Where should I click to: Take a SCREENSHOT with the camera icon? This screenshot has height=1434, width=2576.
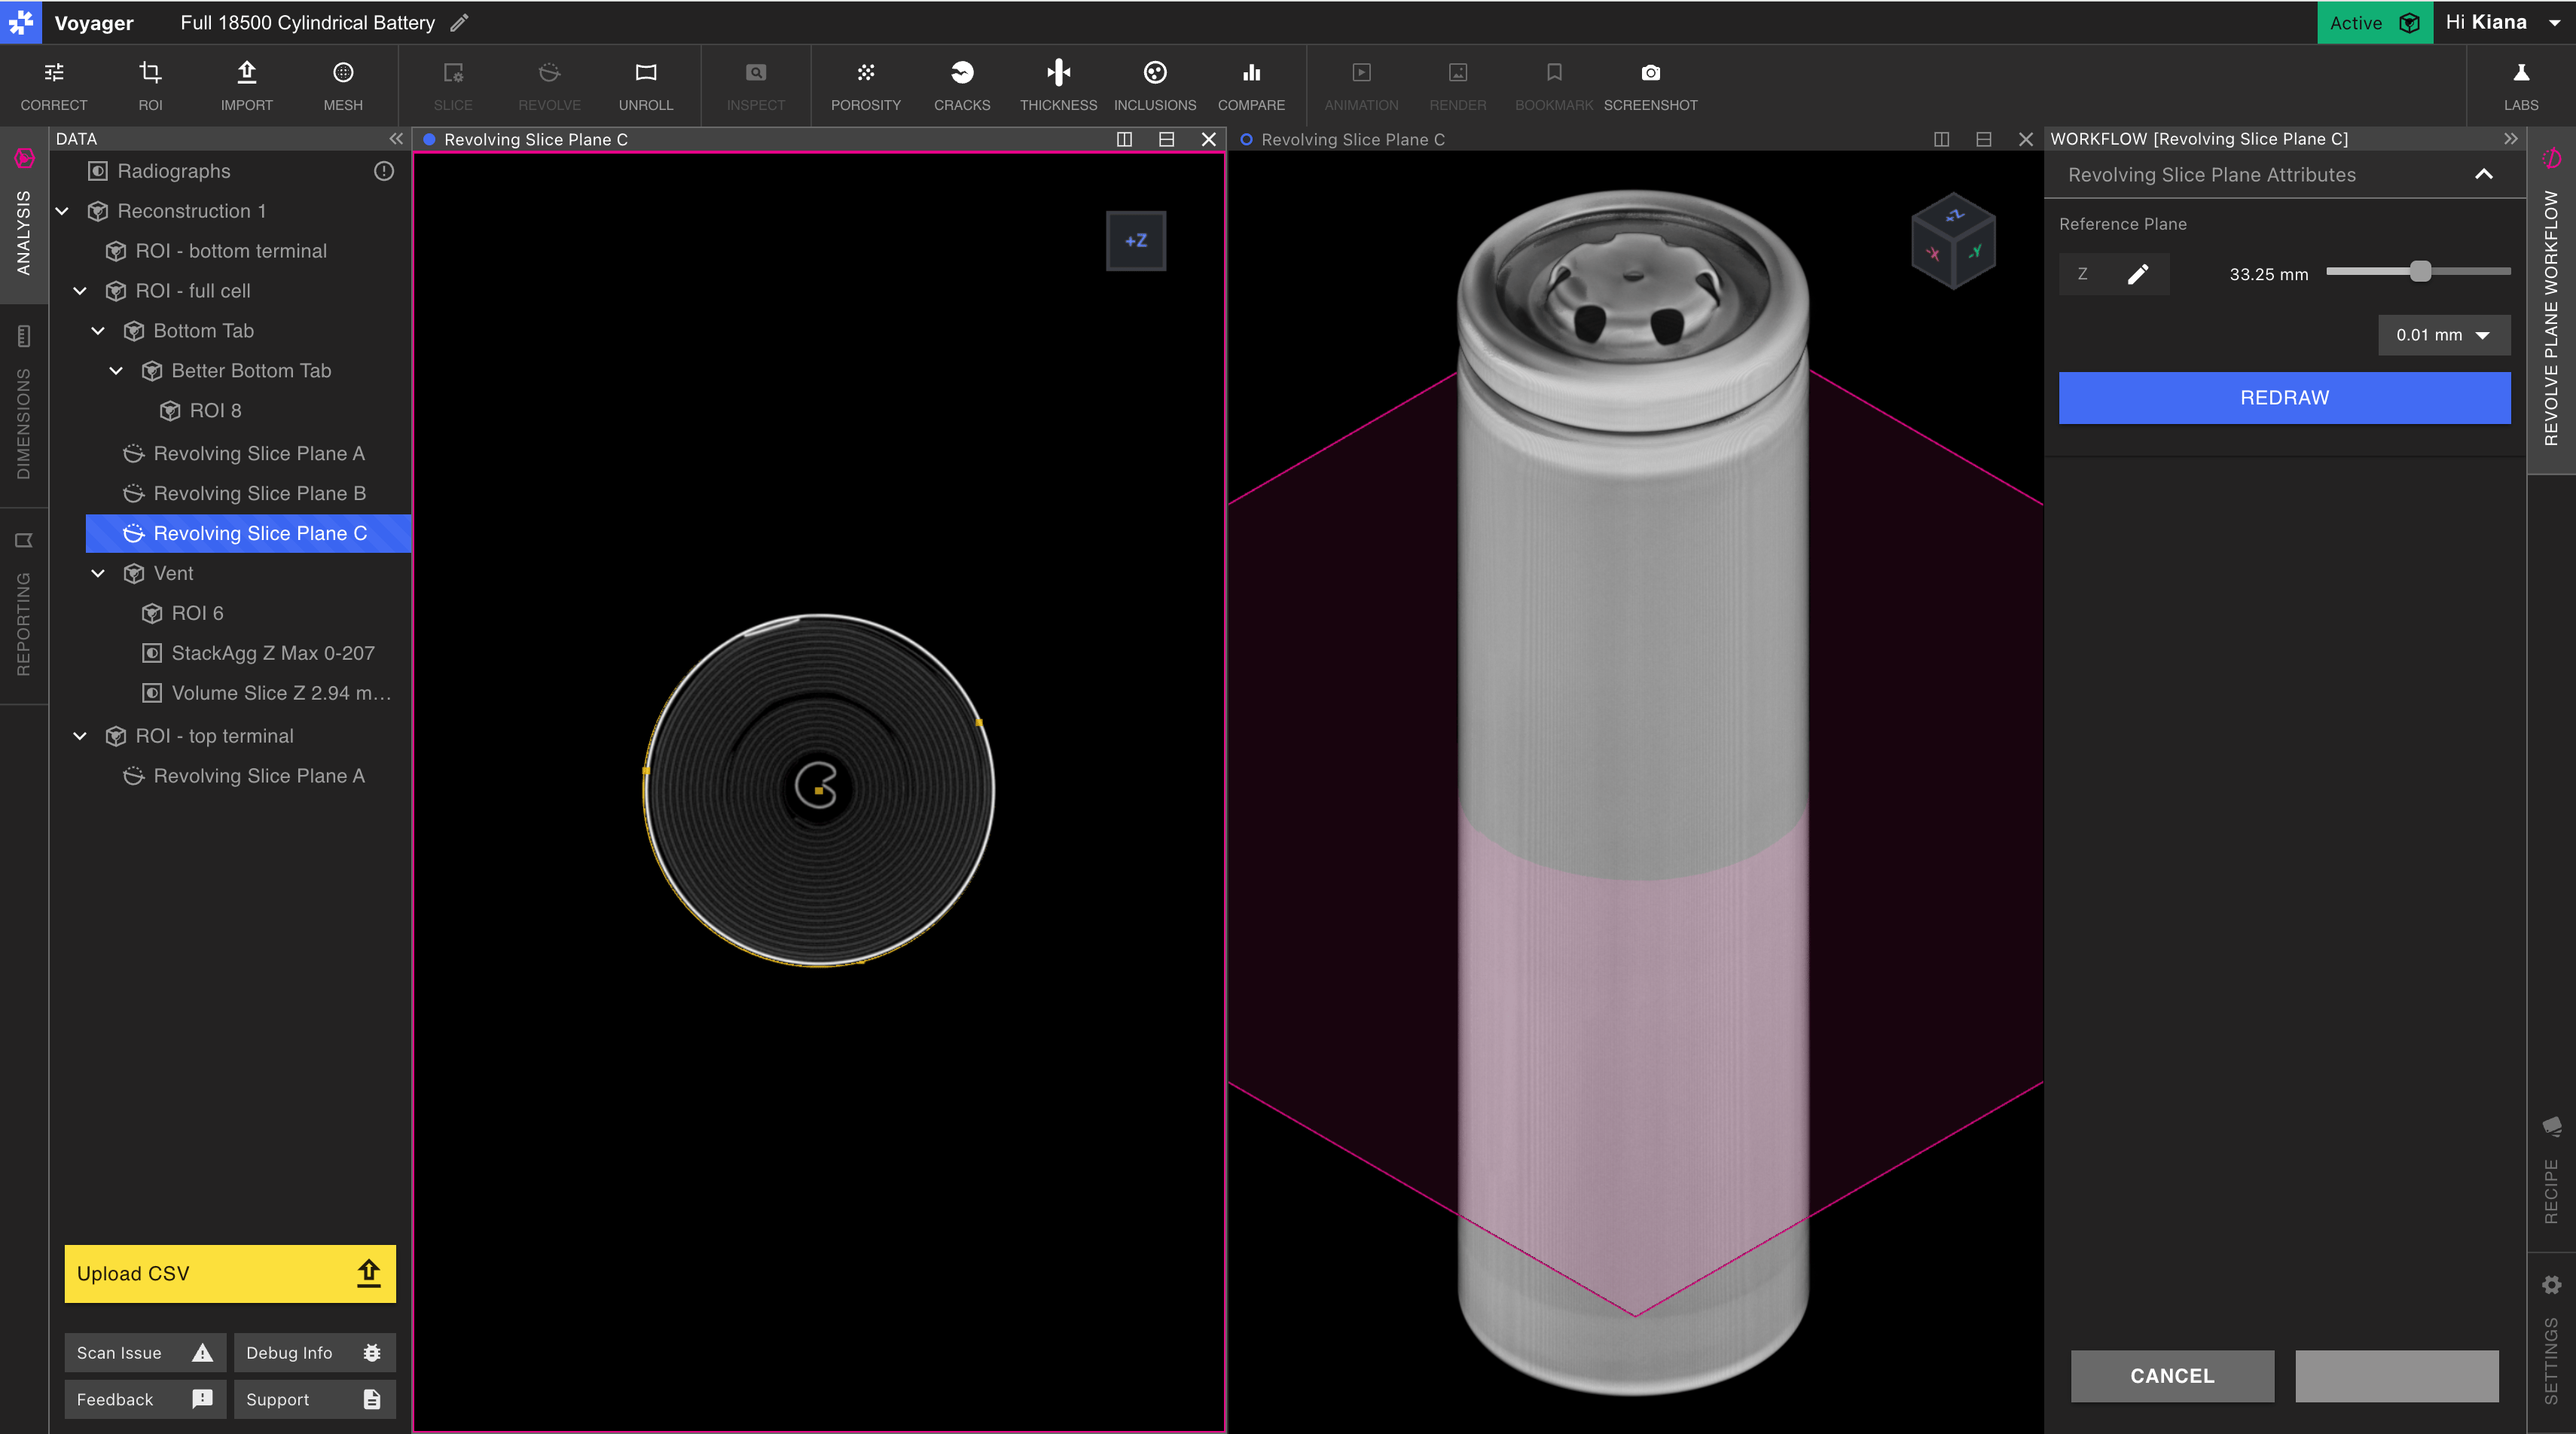(x=1650, y=85)
